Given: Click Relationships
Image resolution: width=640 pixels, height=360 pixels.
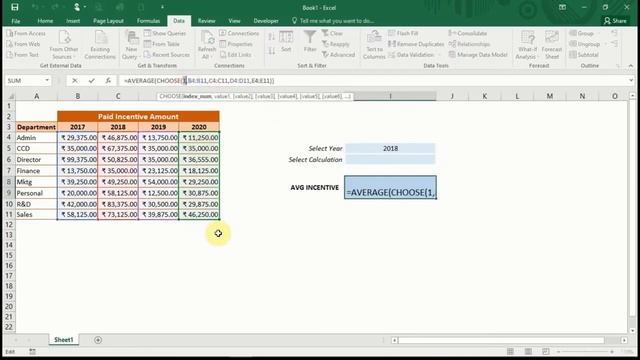Looking at the screenshot, I should pos(469,44).
